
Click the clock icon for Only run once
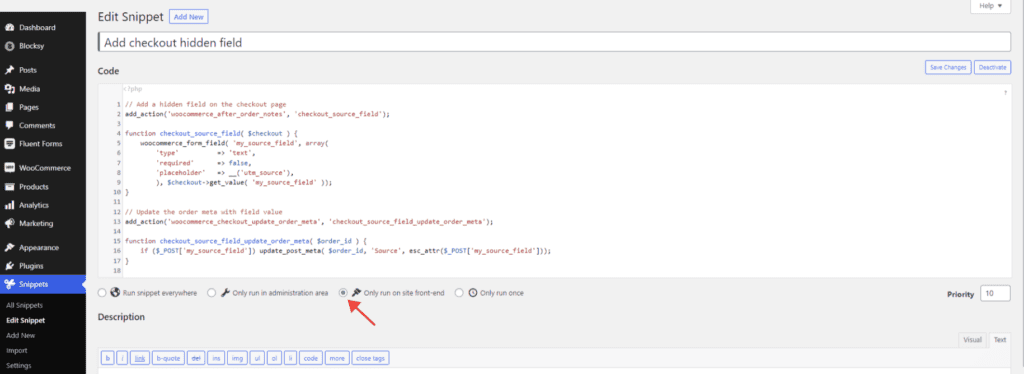pyautogui.click(x=472, y=293)
